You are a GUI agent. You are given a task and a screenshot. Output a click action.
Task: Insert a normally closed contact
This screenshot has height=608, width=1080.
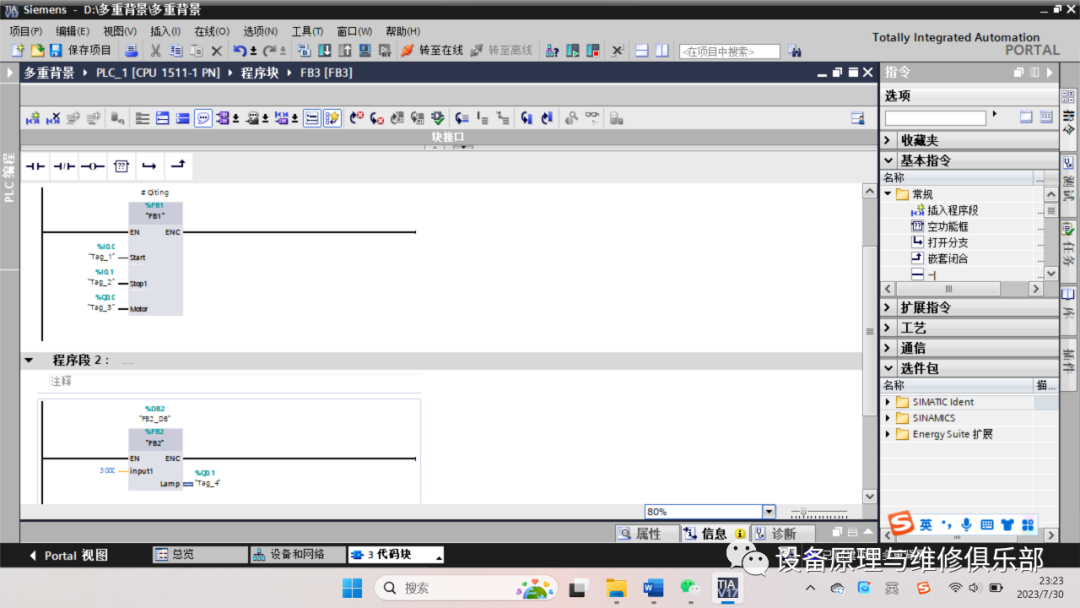click(x=64, y=166)
